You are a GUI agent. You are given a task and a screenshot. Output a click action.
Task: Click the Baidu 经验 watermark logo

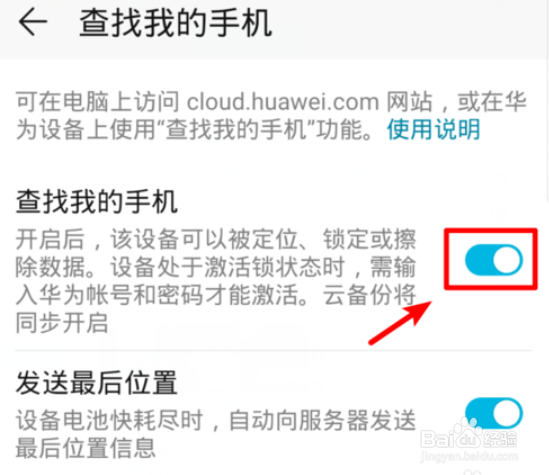tap(469, 436)
